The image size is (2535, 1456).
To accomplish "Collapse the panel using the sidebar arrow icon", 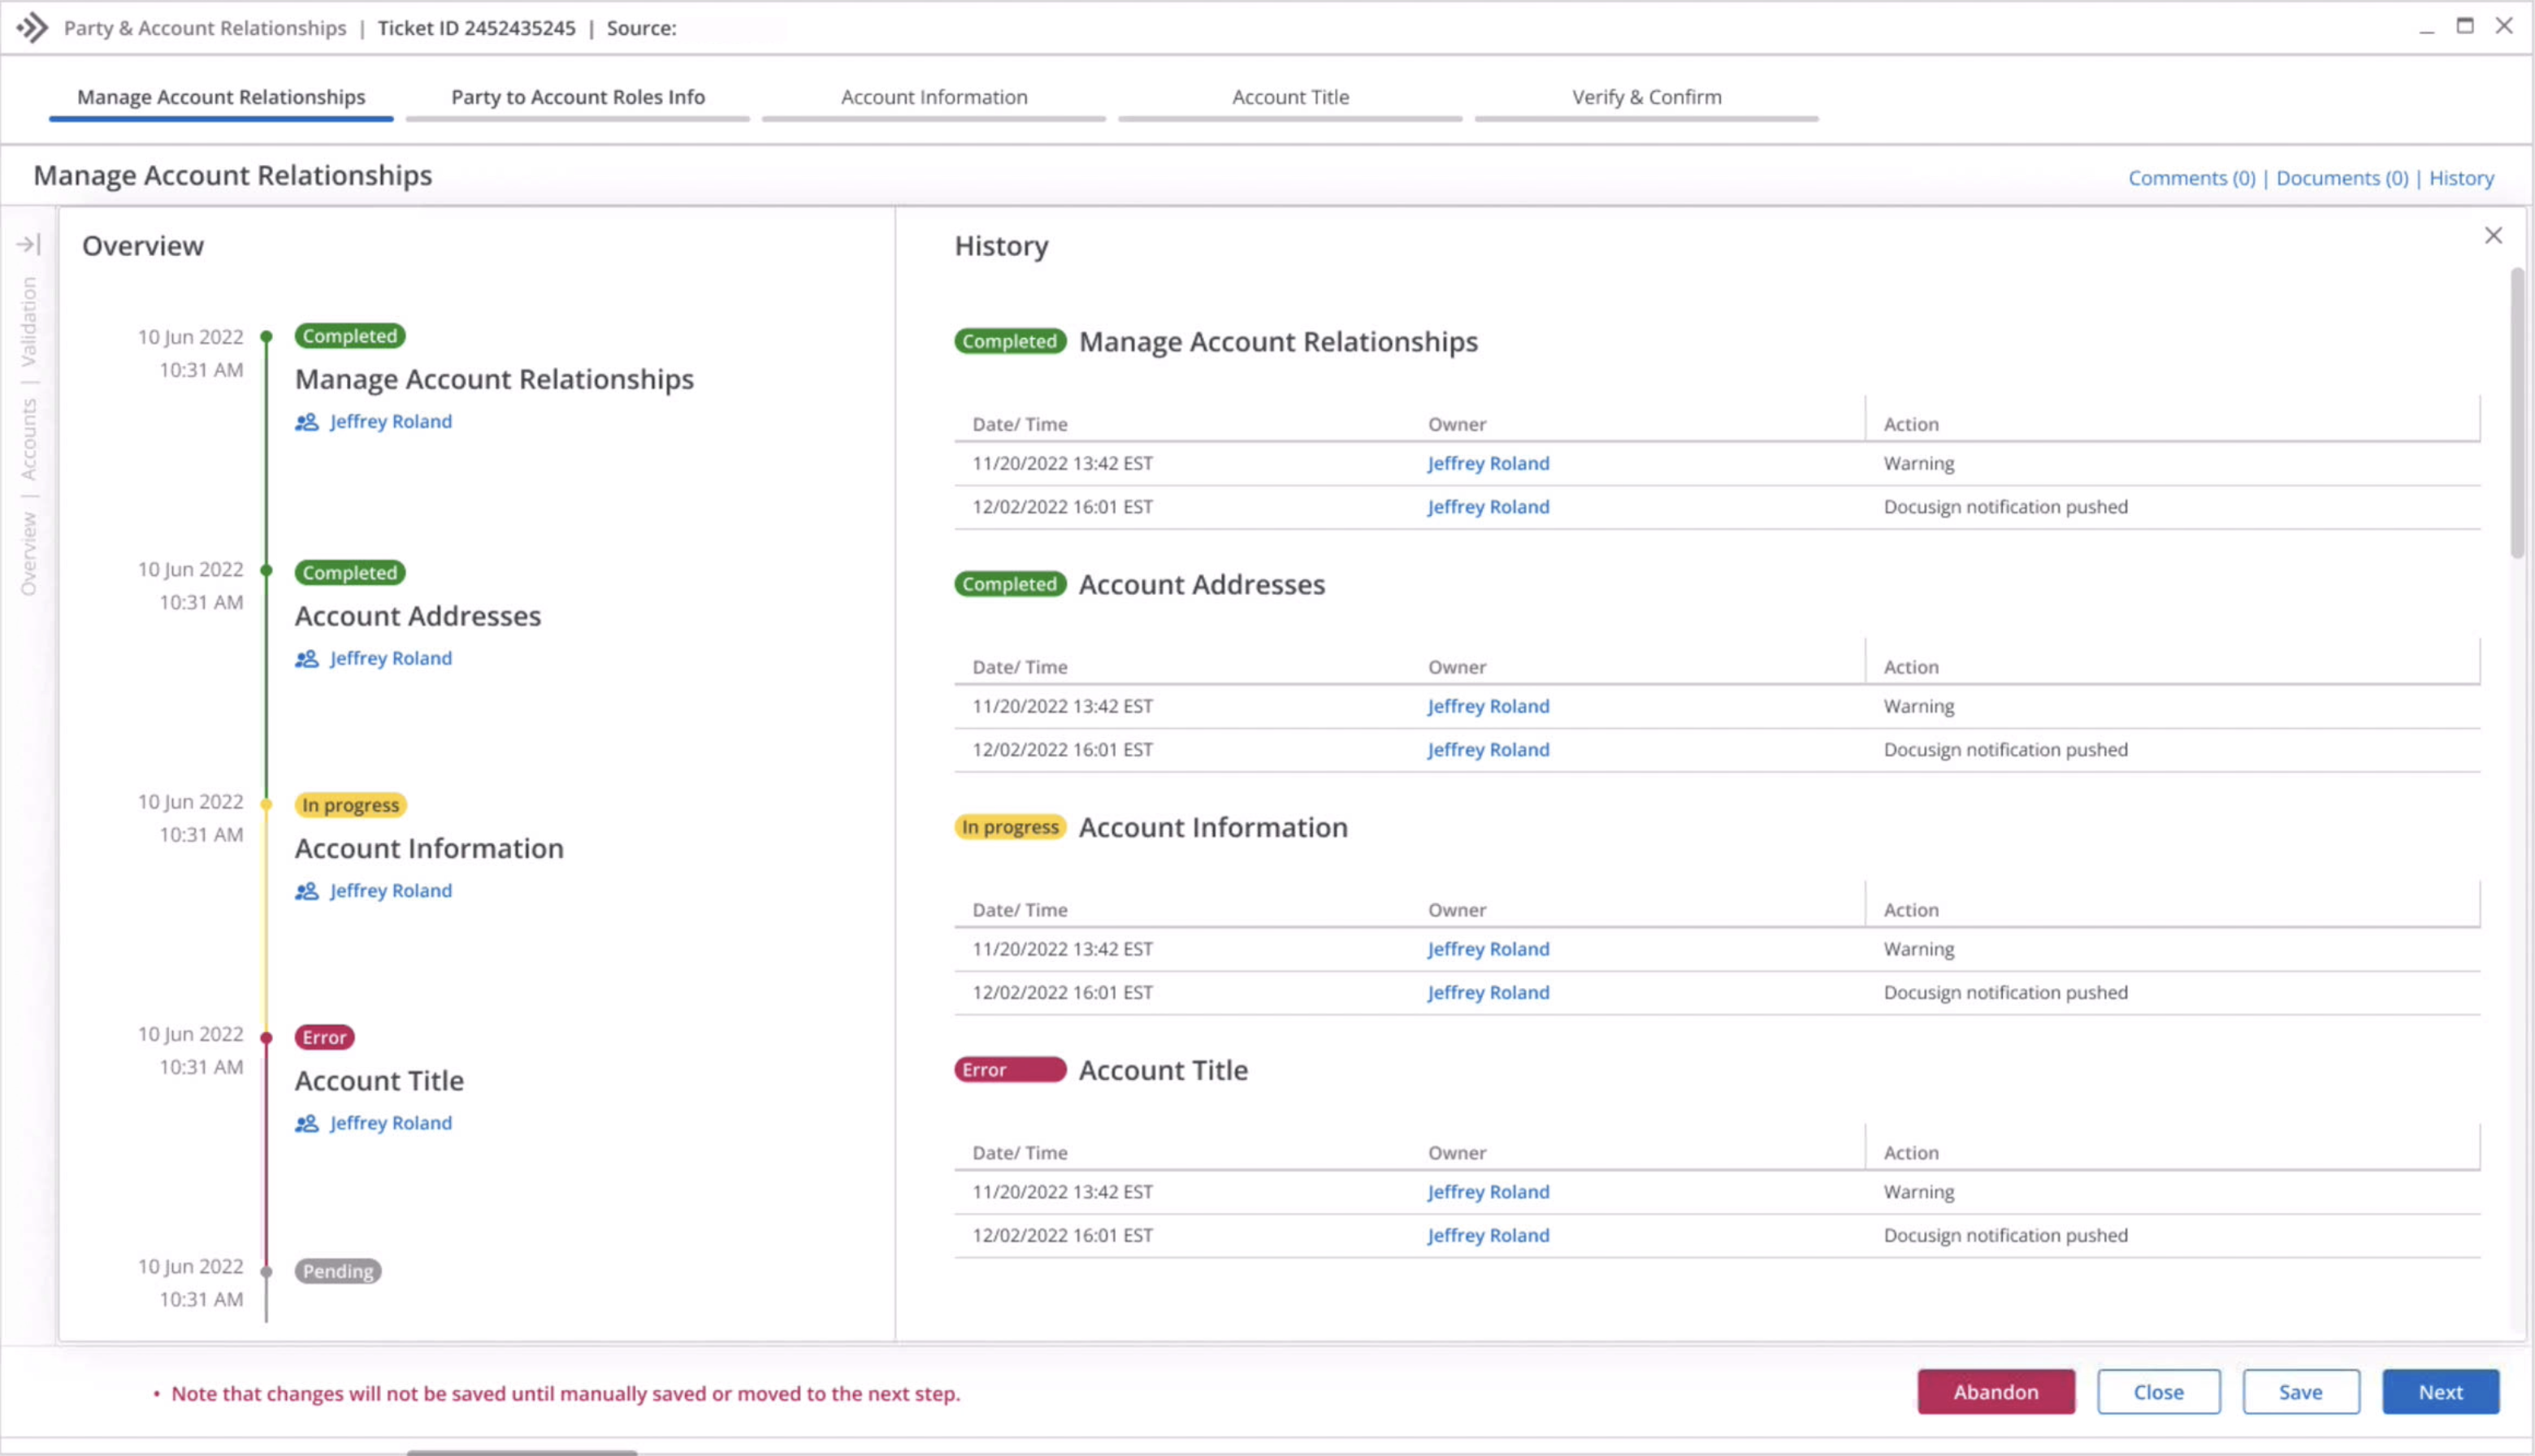I will [27, 242].
